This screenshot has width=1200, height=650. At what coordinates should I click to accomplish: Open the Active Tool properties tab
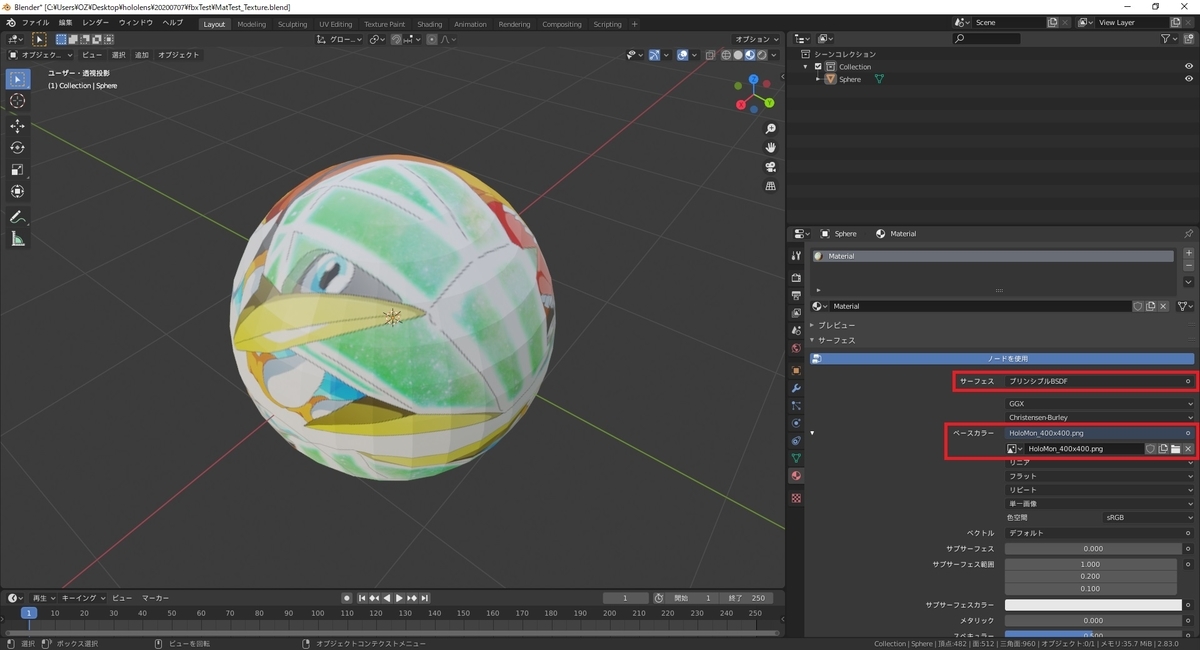click(796, 256)
